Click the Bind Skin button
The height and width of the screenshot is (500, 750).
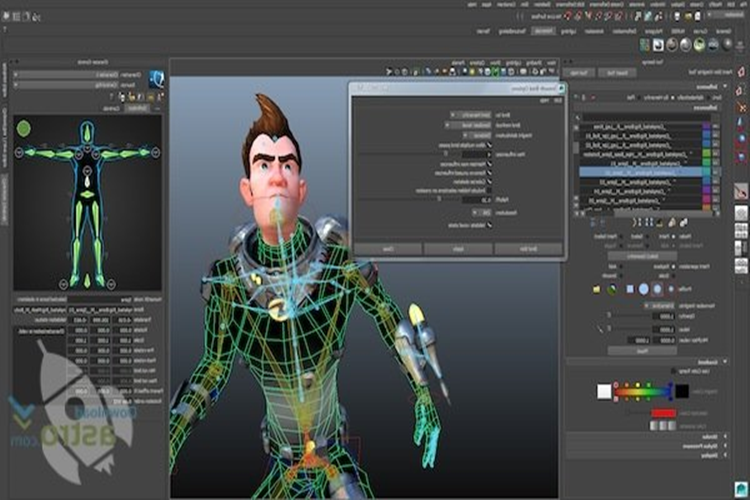pyautogui.click(x=528, y=249)
